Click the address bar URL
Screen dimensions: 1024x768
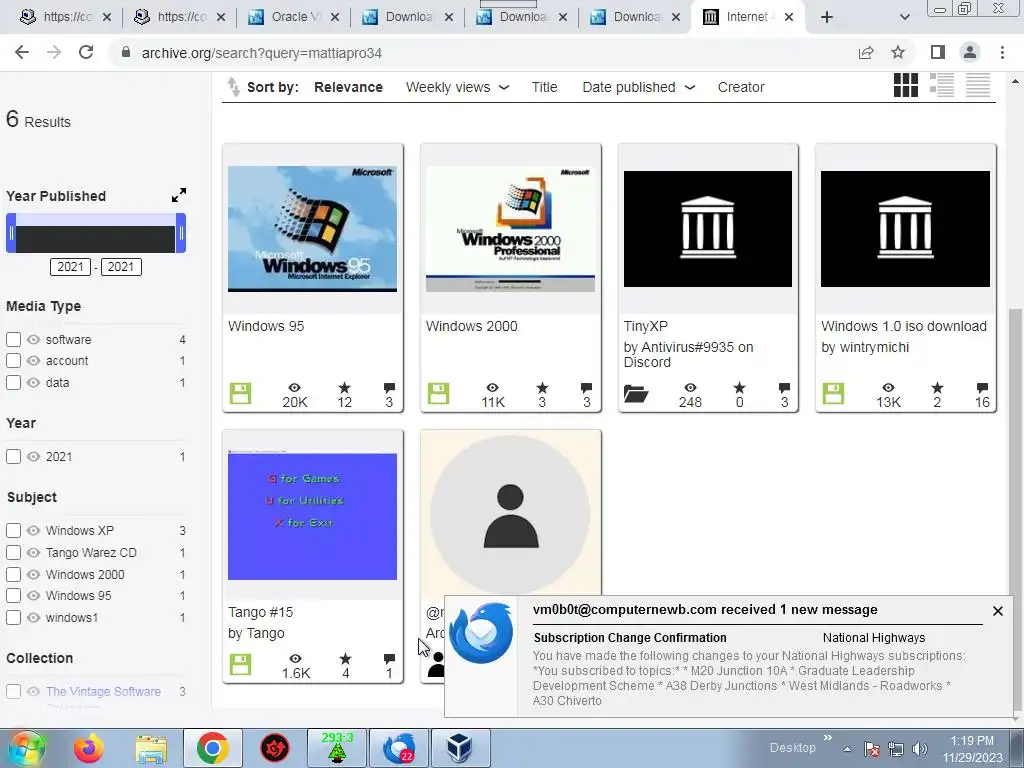261,53
